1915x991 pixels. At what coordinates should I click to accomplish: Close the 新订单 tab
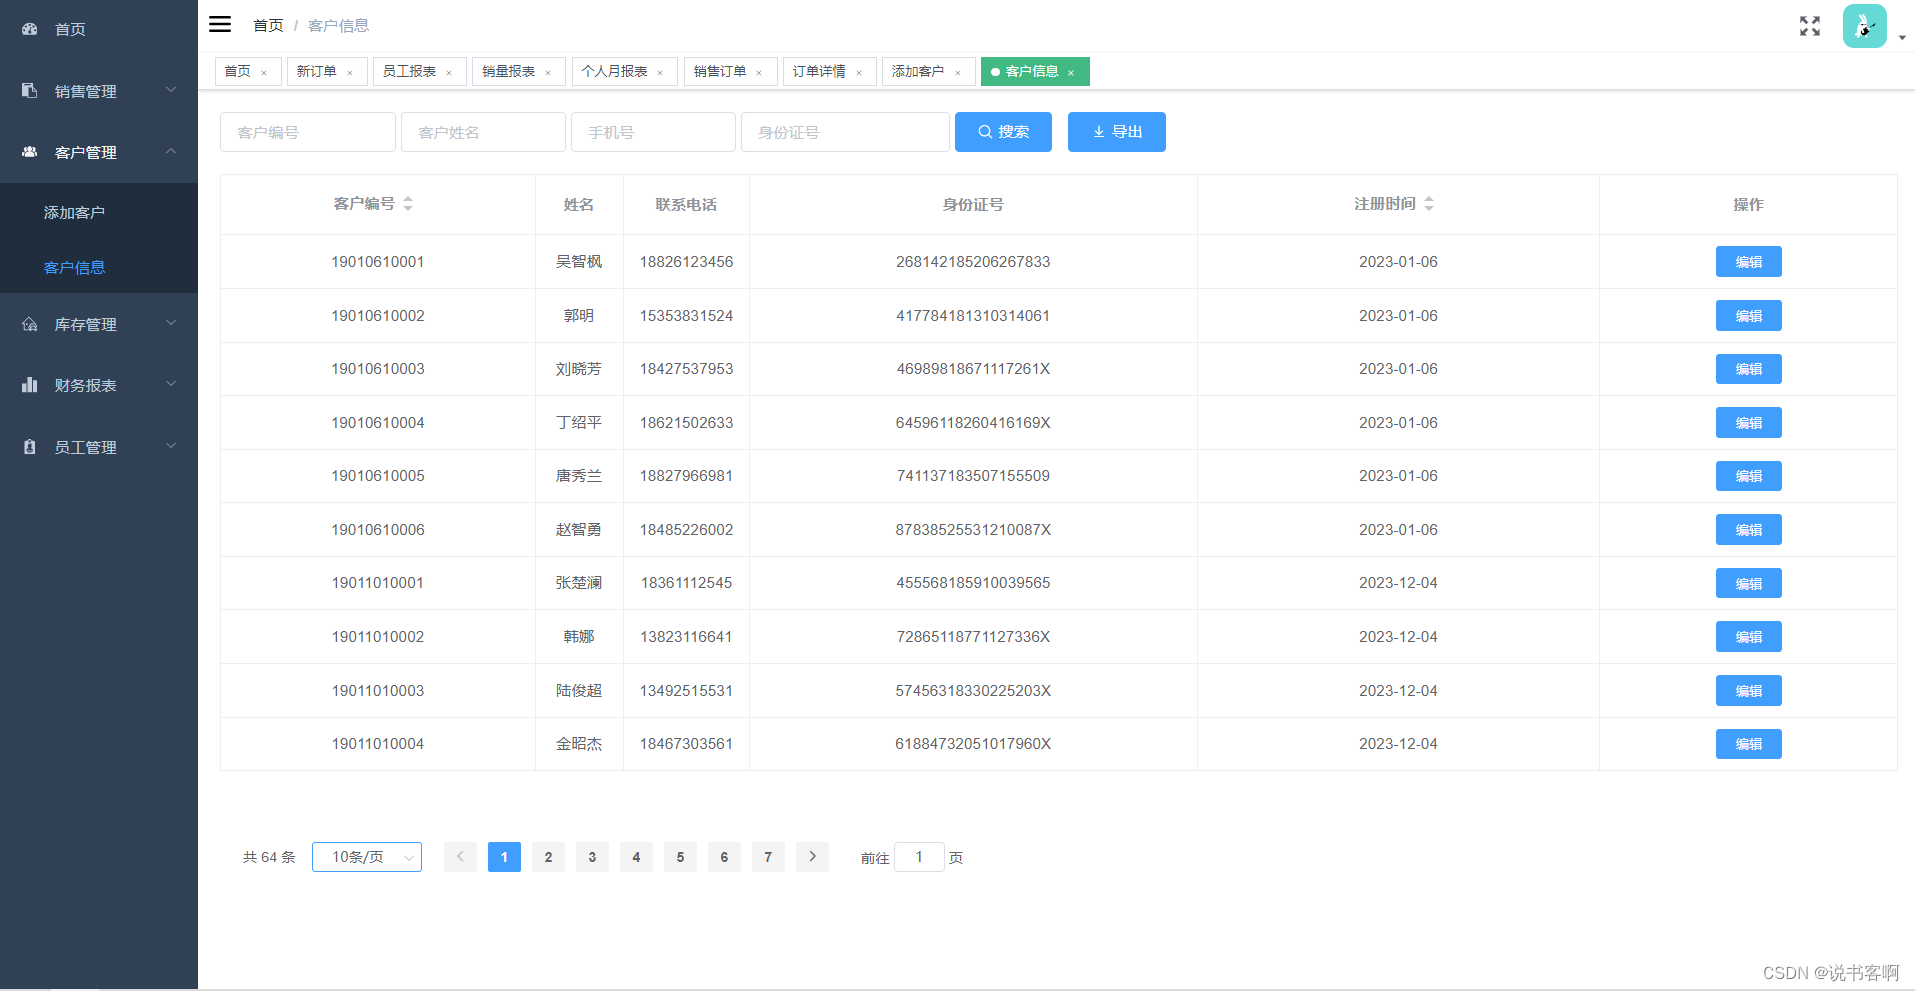(x=350, y=72)
